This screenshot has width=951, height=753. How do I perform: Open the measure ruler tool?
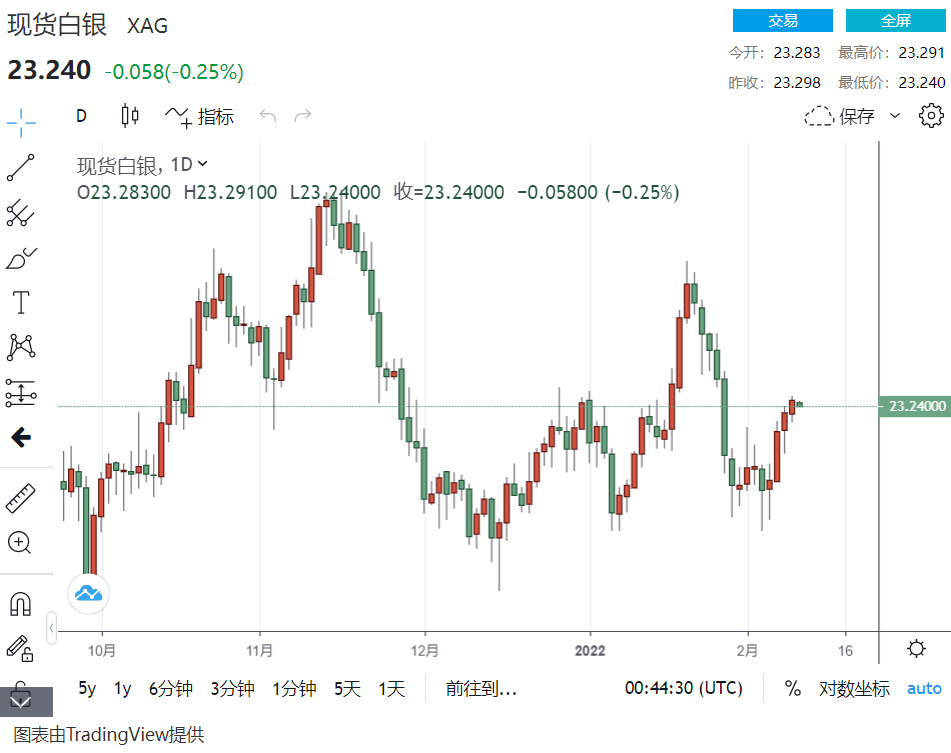pos(21,497)
